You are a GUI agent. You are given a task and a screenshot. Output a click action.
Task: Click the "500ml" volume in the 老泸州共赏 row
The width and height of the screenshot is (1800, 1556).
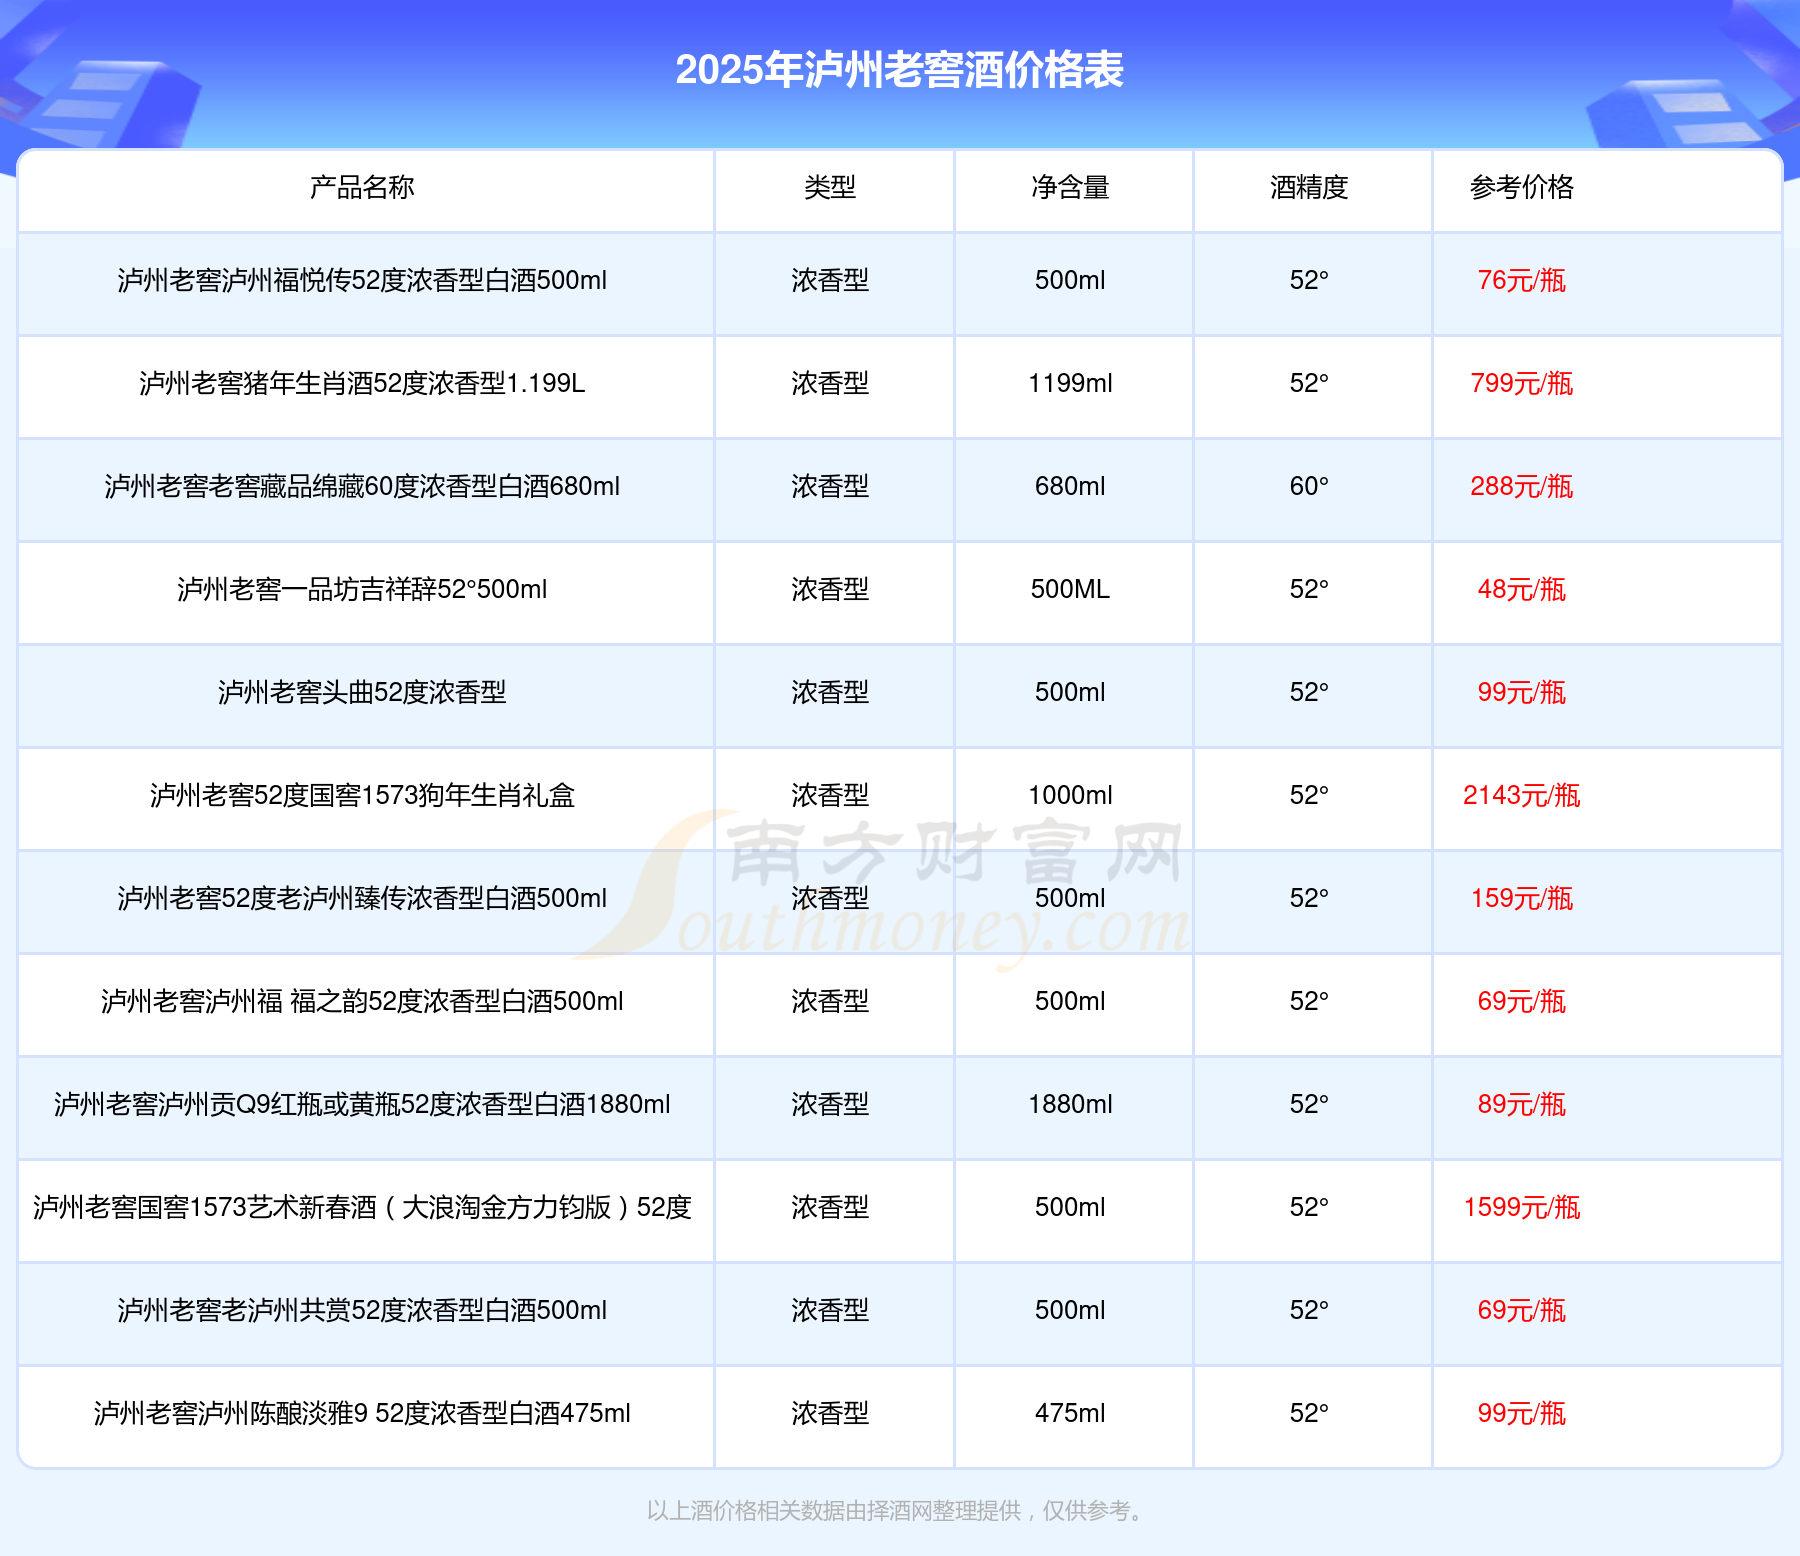point(1070,1310)
